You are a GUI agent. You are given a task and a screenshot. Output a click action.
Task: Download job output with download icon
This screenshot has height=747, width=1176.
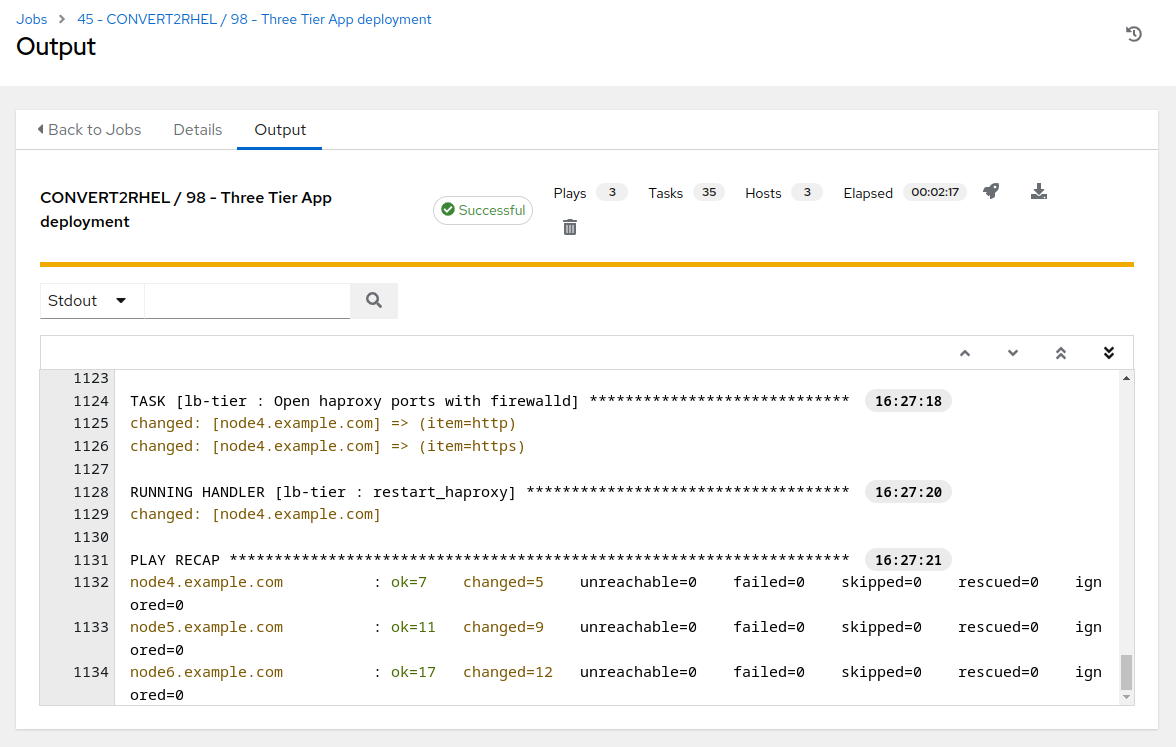tap(1038, 191)
